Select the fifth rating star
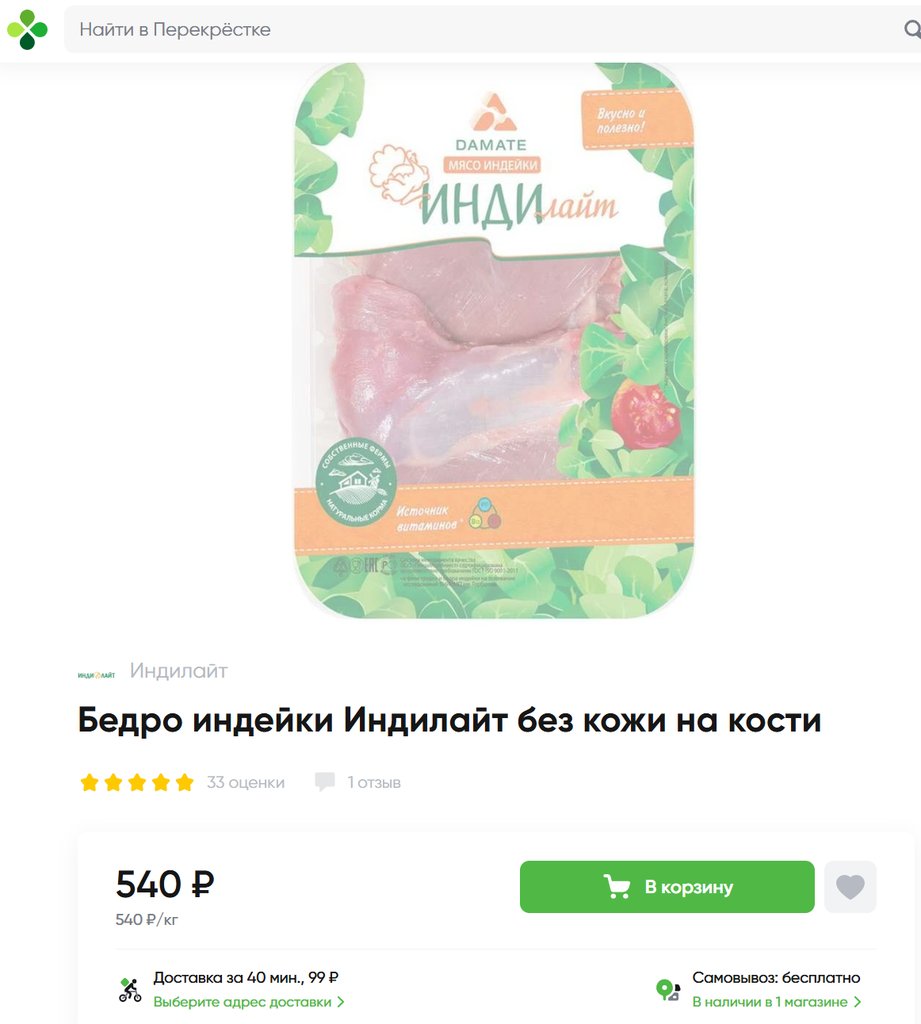 click(x=185, y=782)
